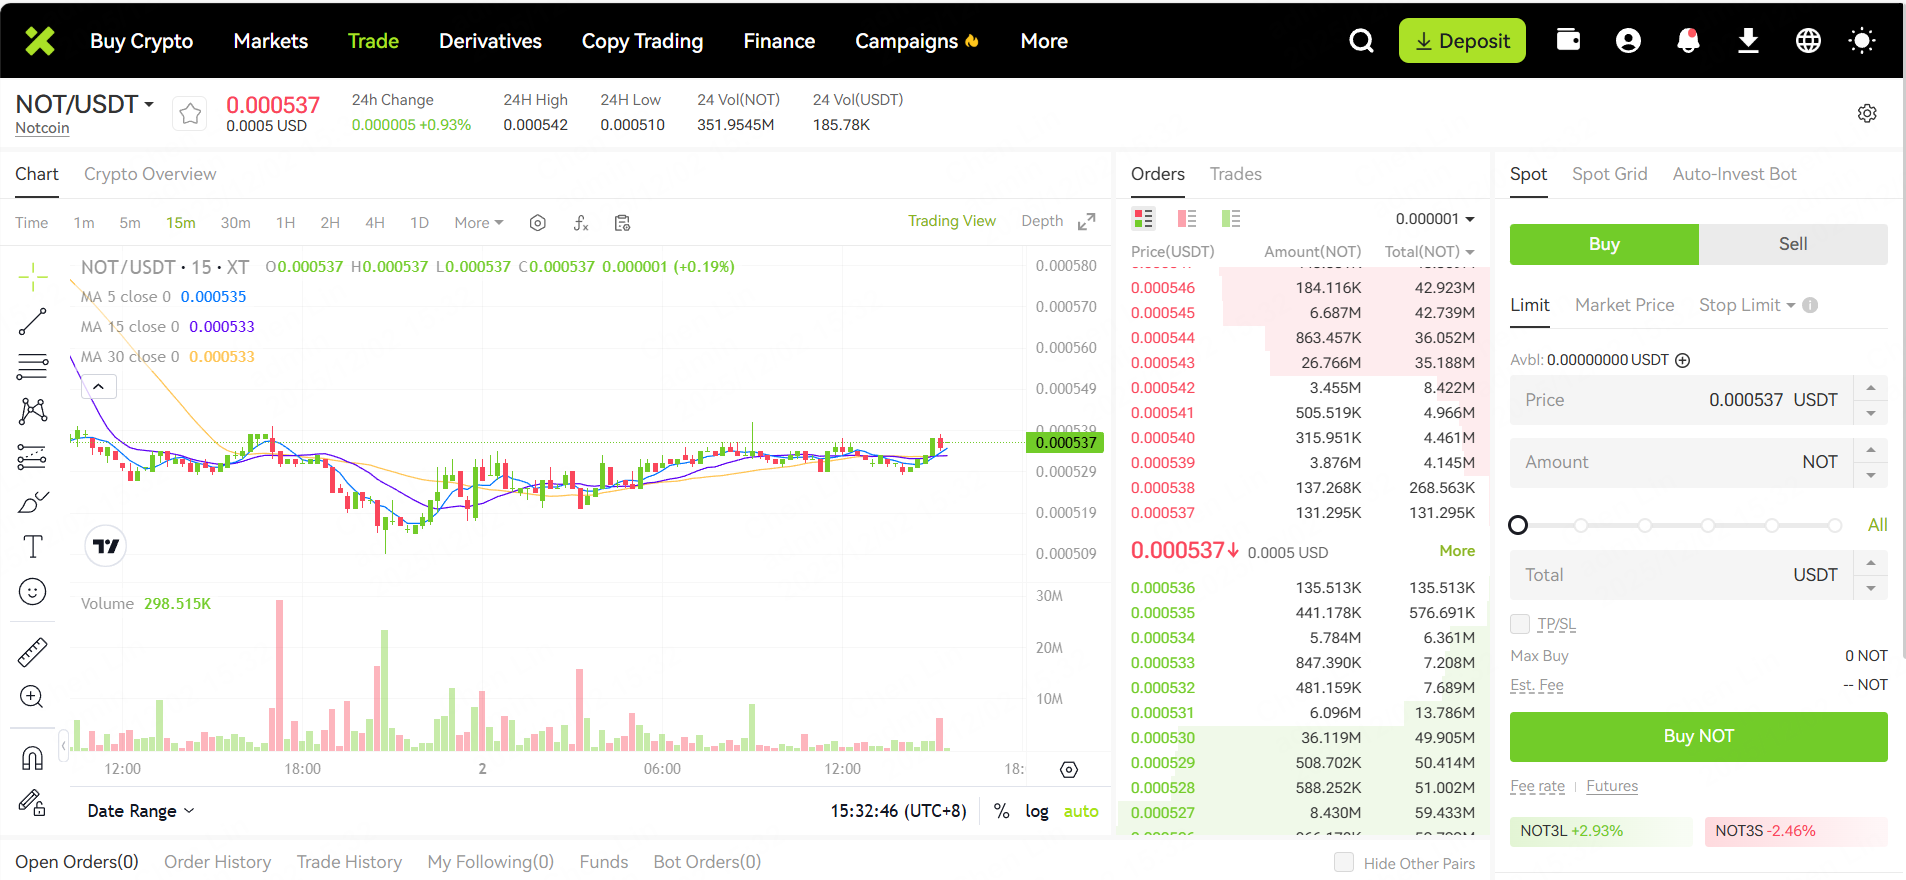Expand the chart to fullscreen
Viewport: 1906px width, 880px height.
(x=1087, y=222)
